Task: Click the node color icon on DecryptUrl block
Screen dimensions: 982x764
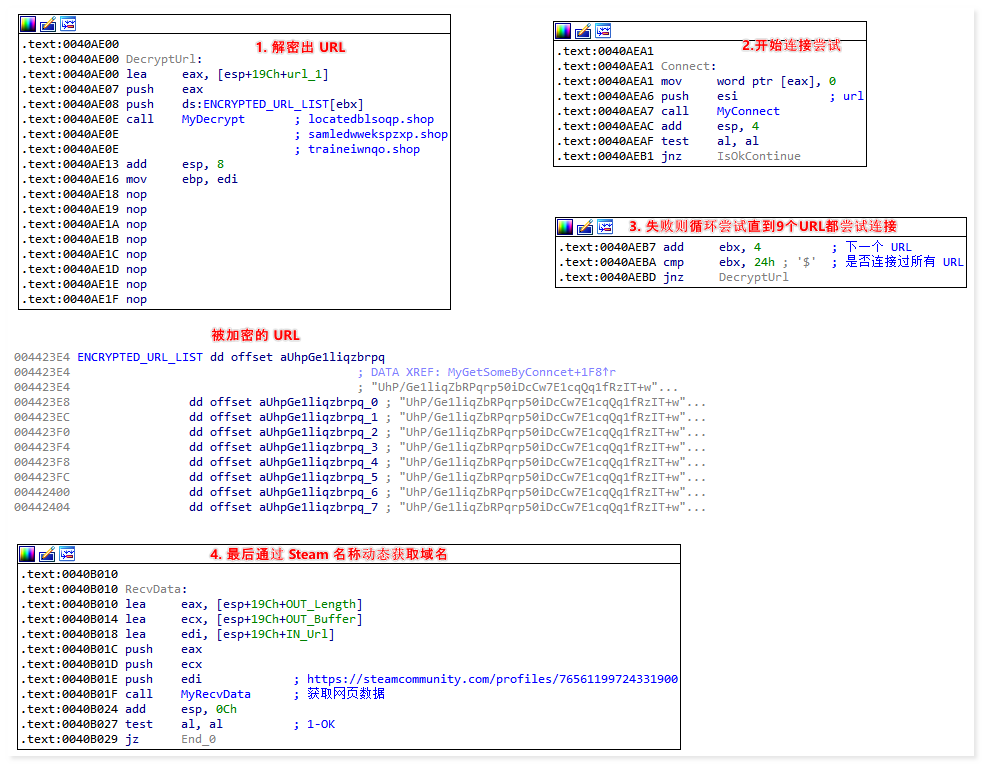Action: tap(28, 24)
